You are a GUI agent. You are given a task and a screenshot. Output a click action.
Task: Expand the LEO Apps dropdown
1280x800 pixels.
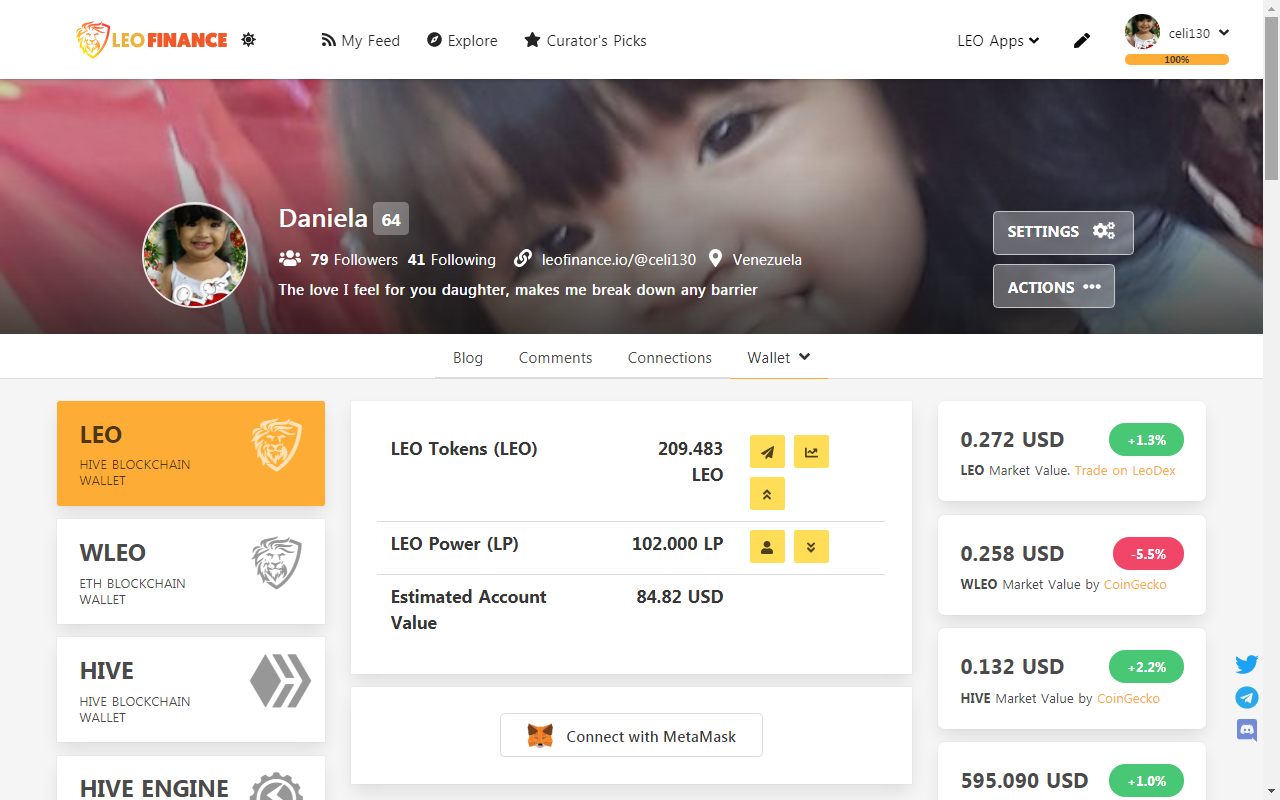click(998, 40)
